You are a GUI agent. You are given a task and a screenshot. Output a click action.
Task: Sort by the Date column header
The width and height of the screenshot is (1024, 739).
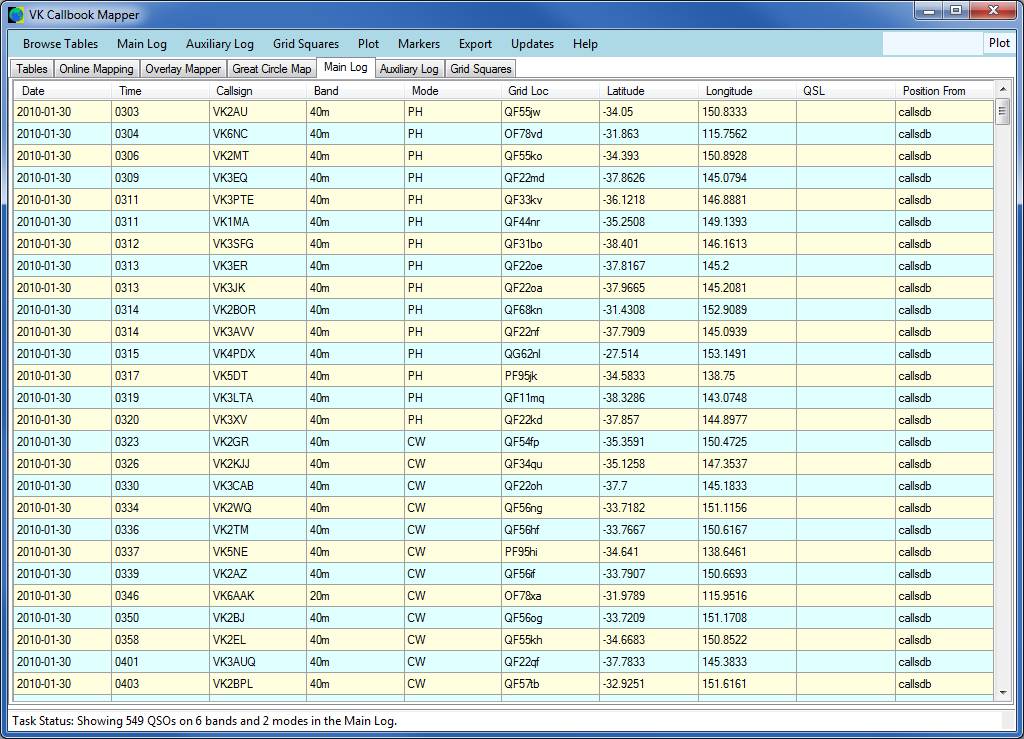[63, 91]
